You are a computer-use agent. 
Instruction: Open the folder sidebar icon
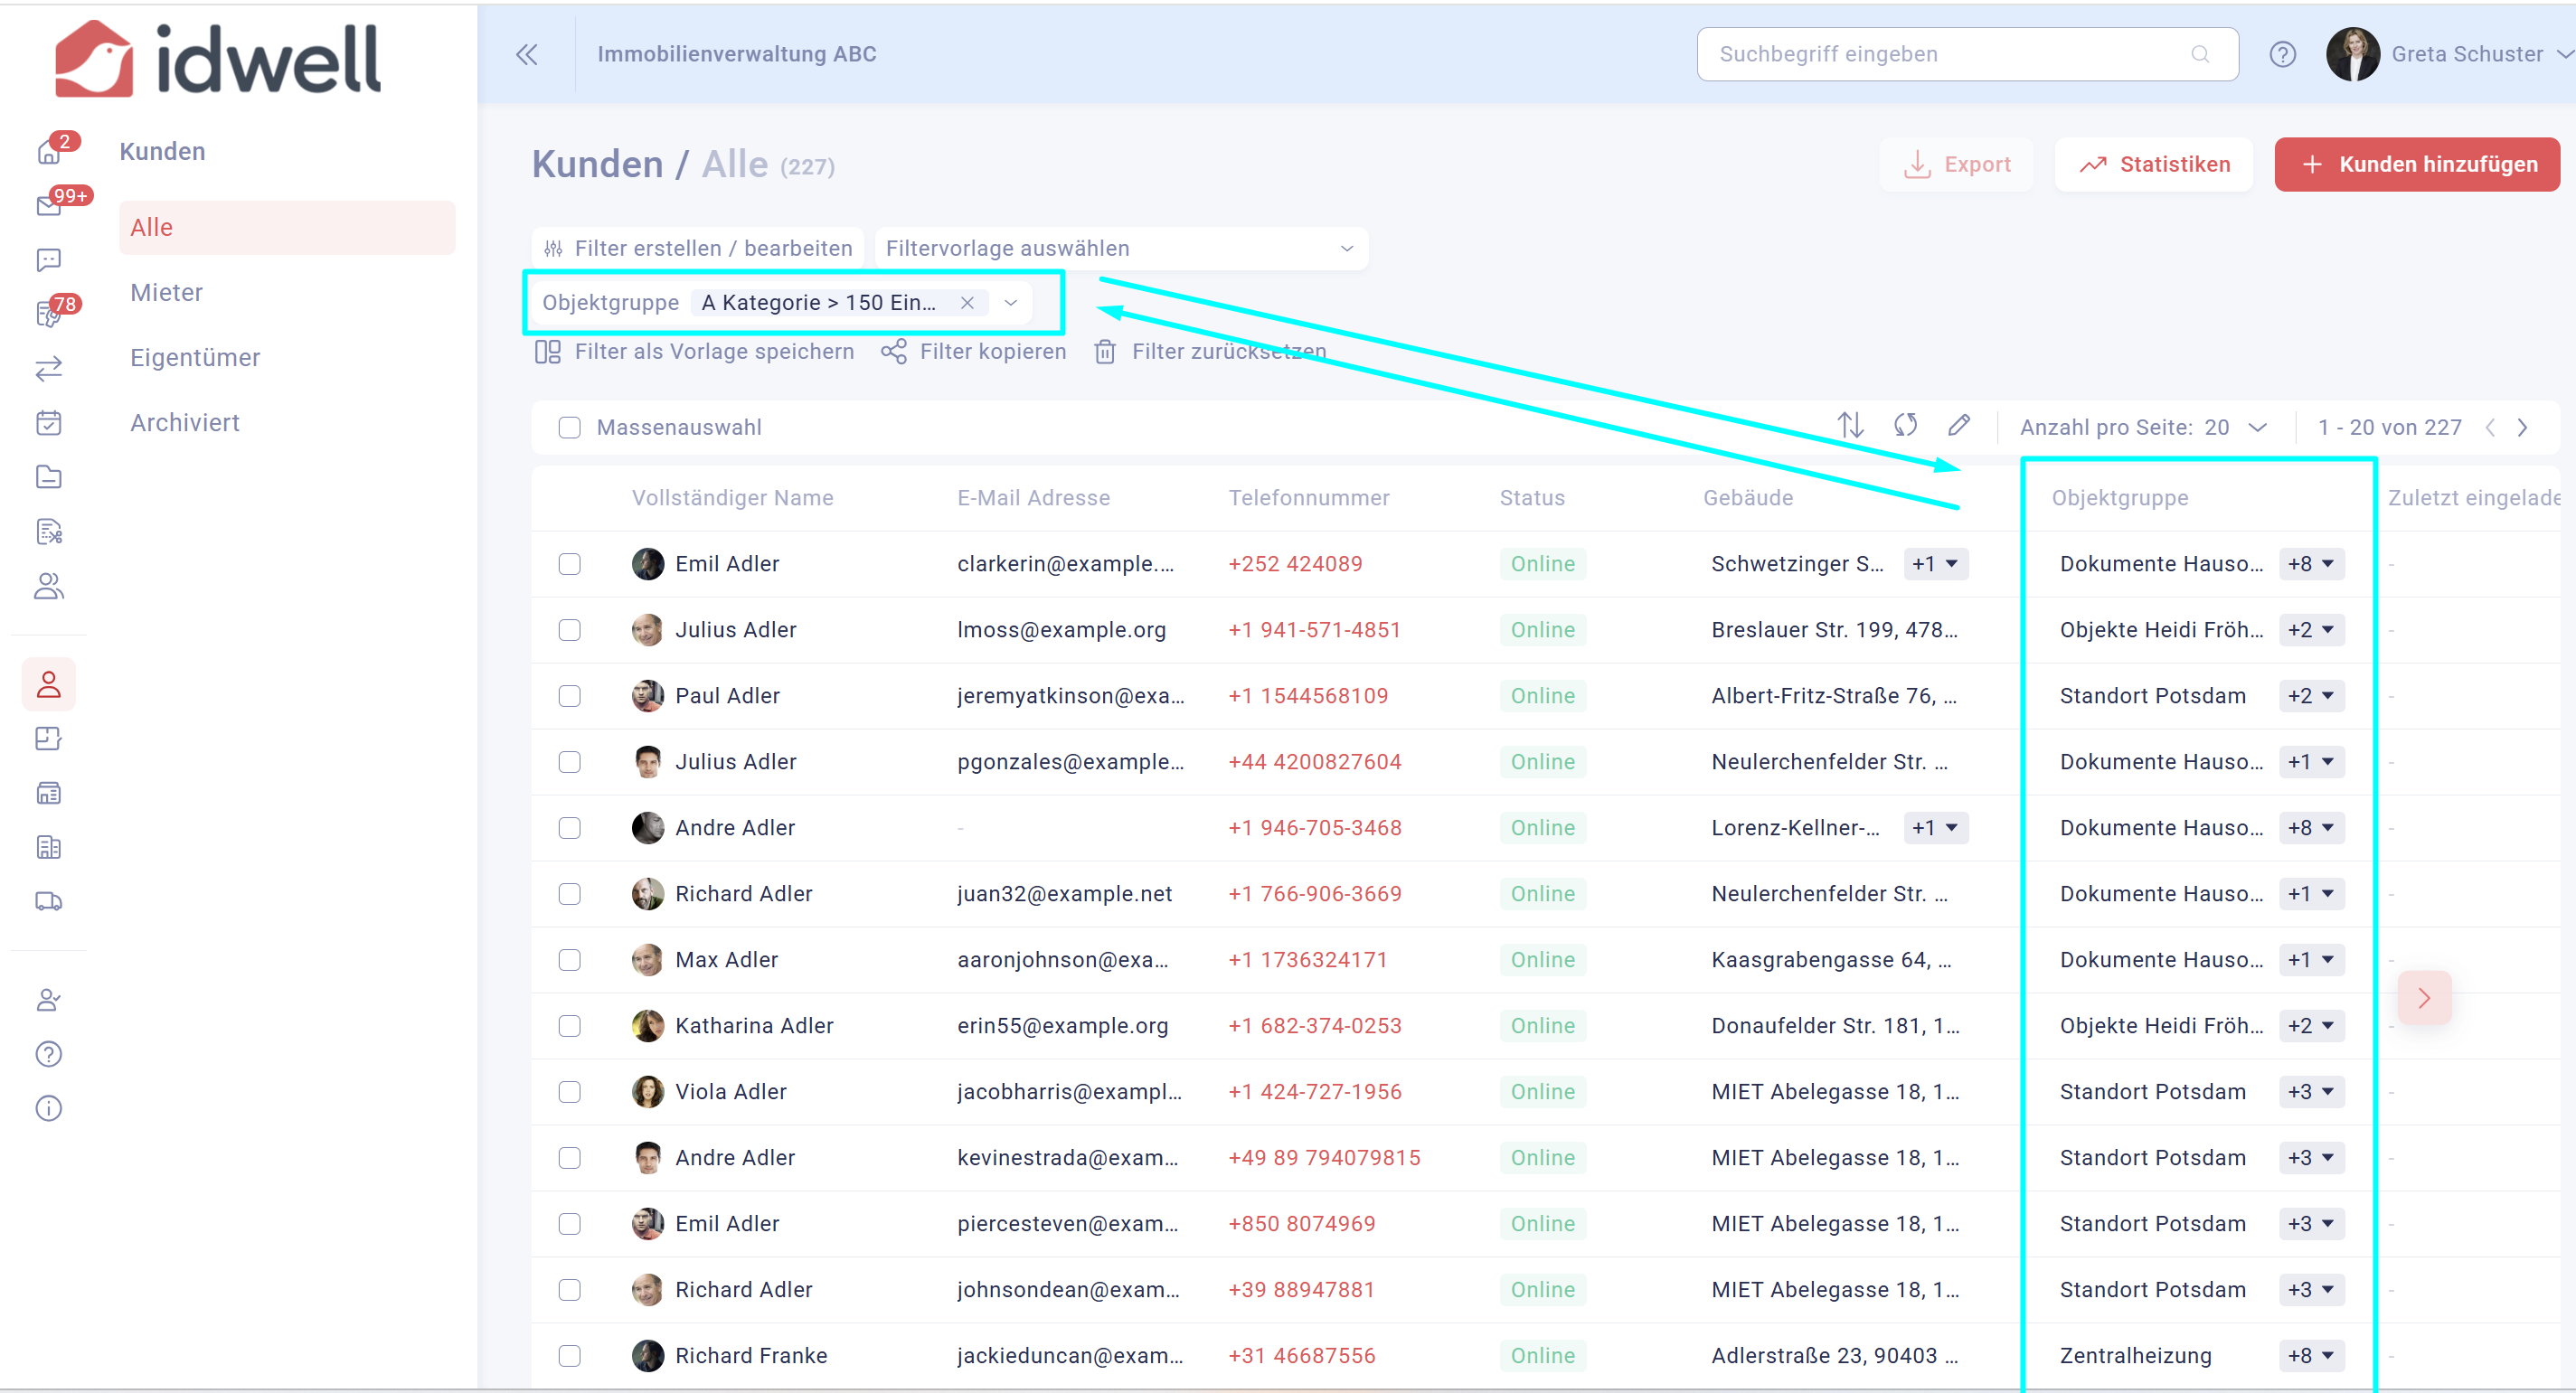tap(49, 477)
